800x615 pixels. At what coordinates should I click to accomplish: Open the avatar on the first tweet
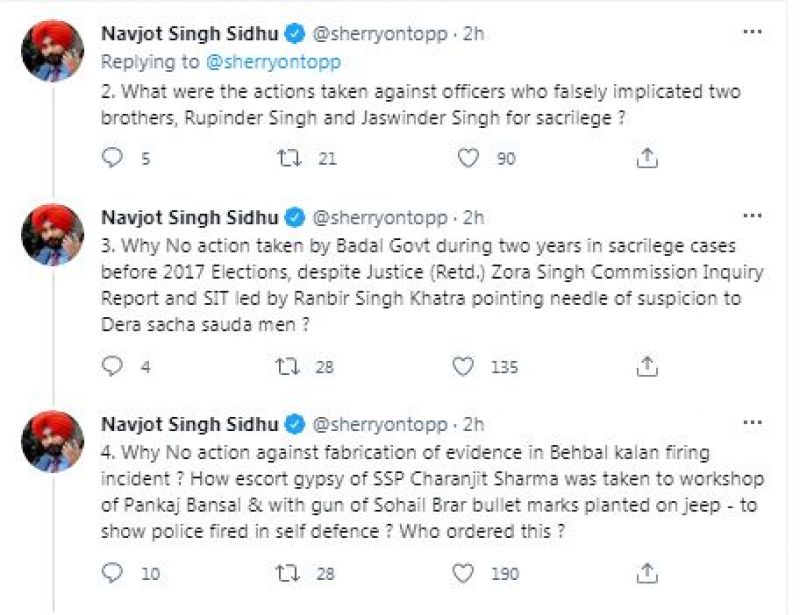click(x=53, y=50)
